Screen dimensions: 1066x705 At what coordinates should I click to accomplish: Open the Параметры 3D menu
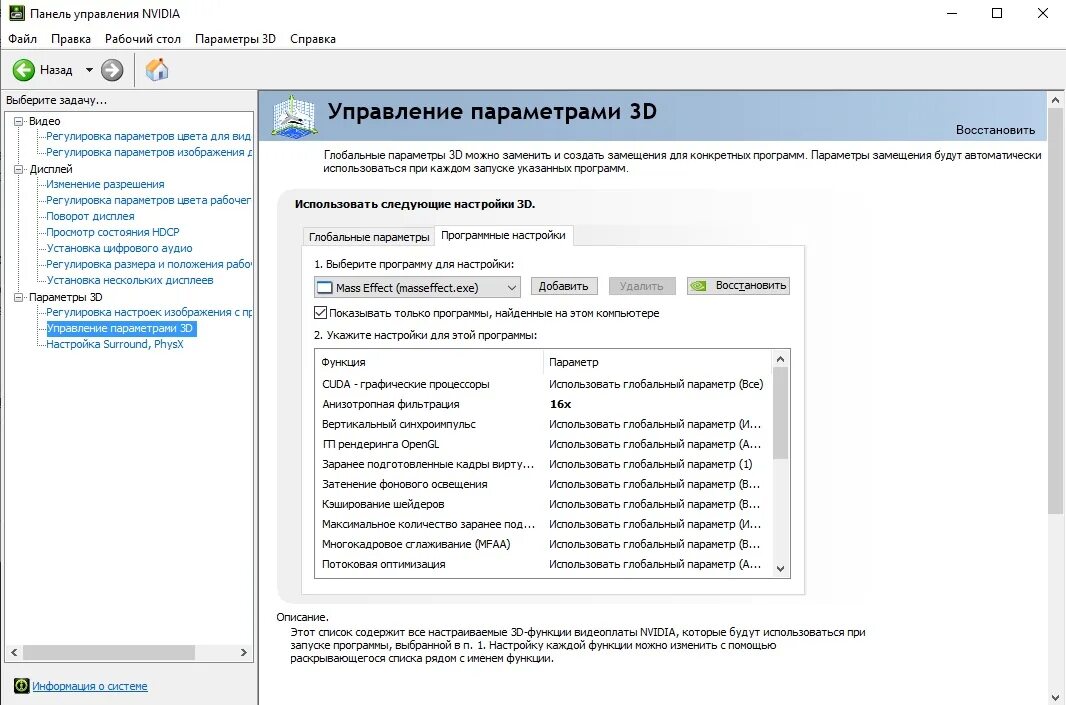point(235,39)
